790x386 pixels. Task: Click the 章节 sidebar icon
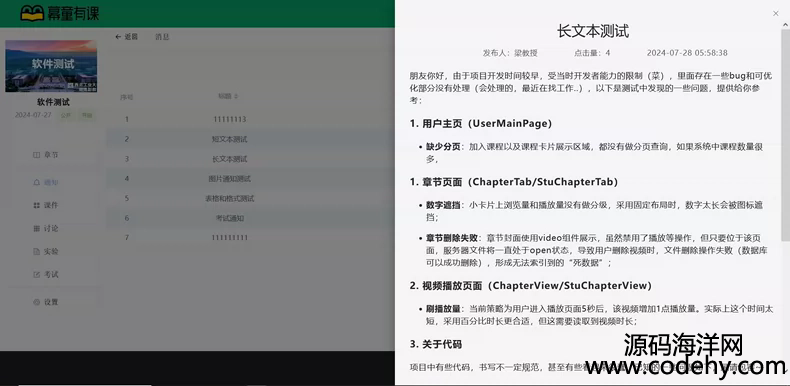click(x=36, y=155)
